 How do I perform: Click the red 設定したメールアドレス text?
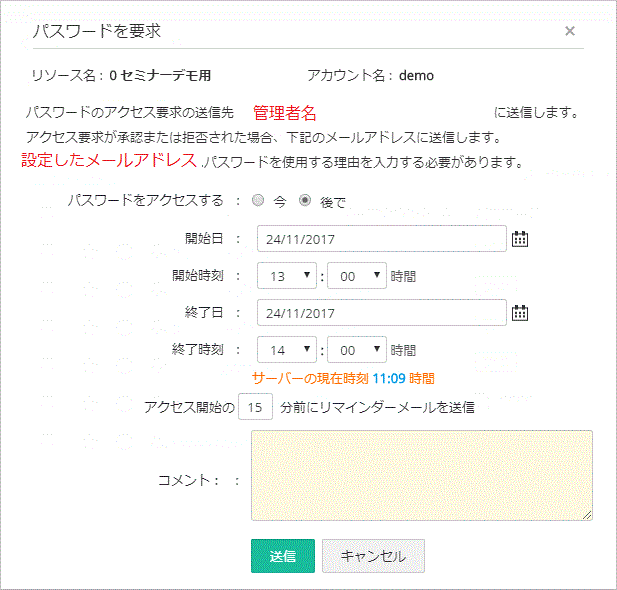(x=109, y=160)
